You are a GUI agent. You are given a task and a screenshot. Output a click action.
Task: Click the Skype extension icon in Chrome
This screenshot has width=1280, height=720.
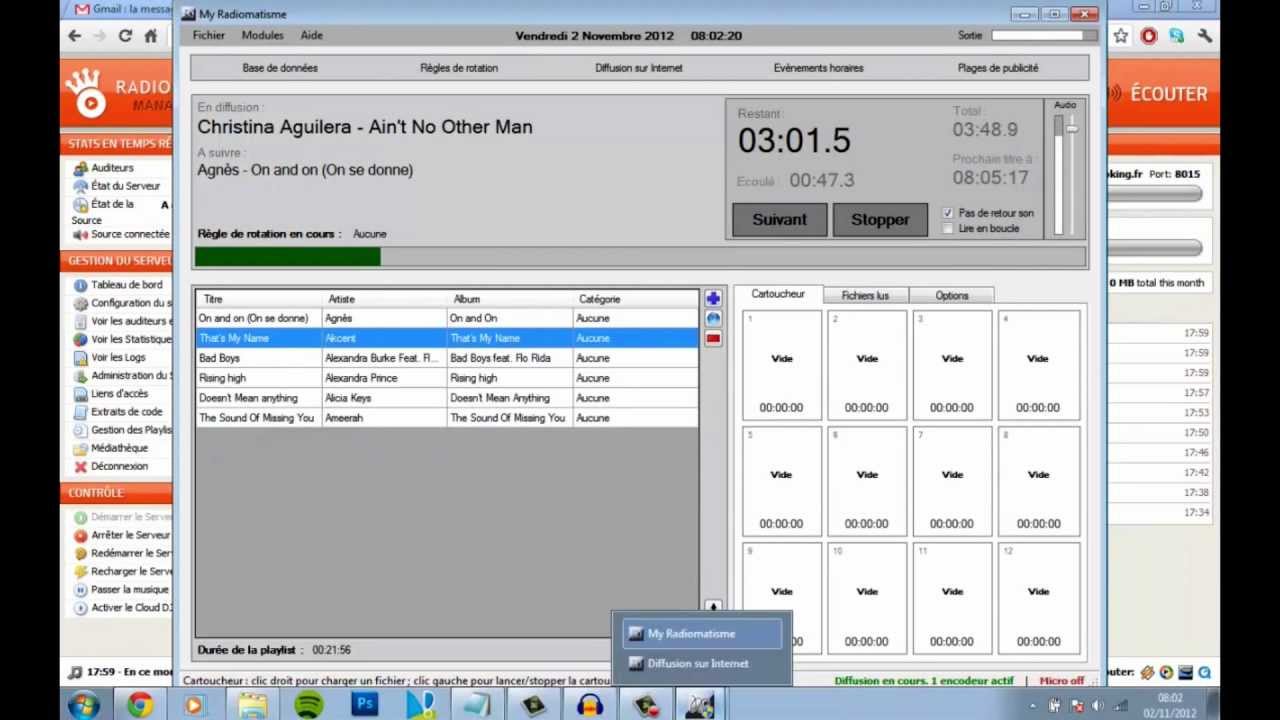tap(1177, 36)
